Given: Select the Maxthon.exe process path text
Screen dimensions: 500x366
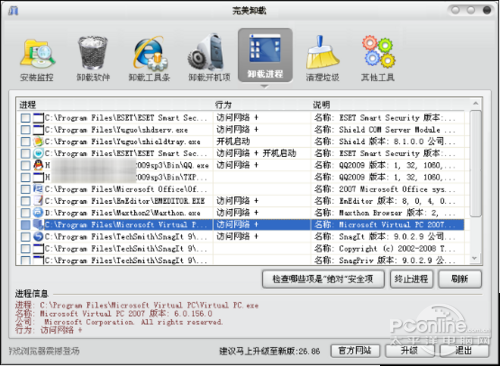Looking at the screenshot, I should point(122,213).
